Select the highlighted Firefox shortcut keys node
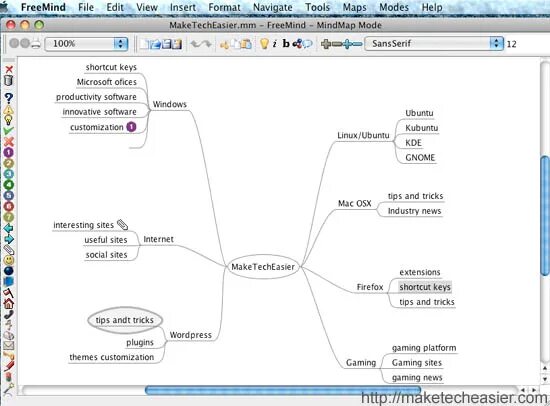Screen dimensions: 550x406 [425, 287]
